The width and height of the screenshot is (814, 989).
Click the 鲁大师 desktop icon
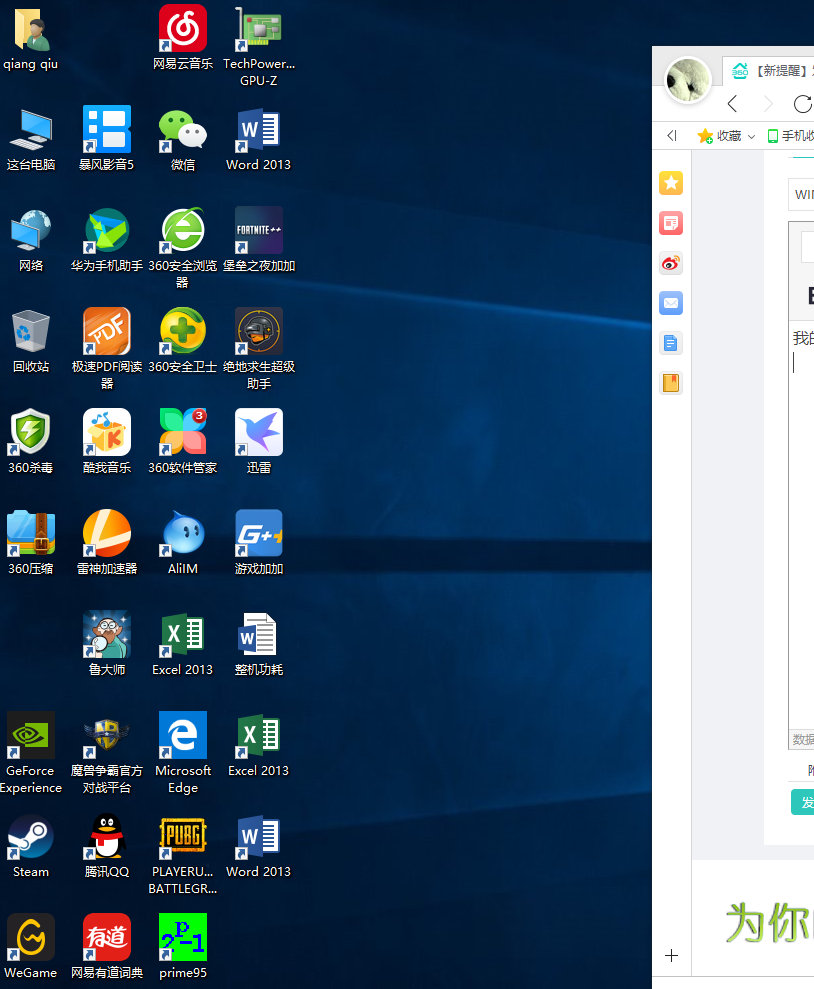pos(106,635)
